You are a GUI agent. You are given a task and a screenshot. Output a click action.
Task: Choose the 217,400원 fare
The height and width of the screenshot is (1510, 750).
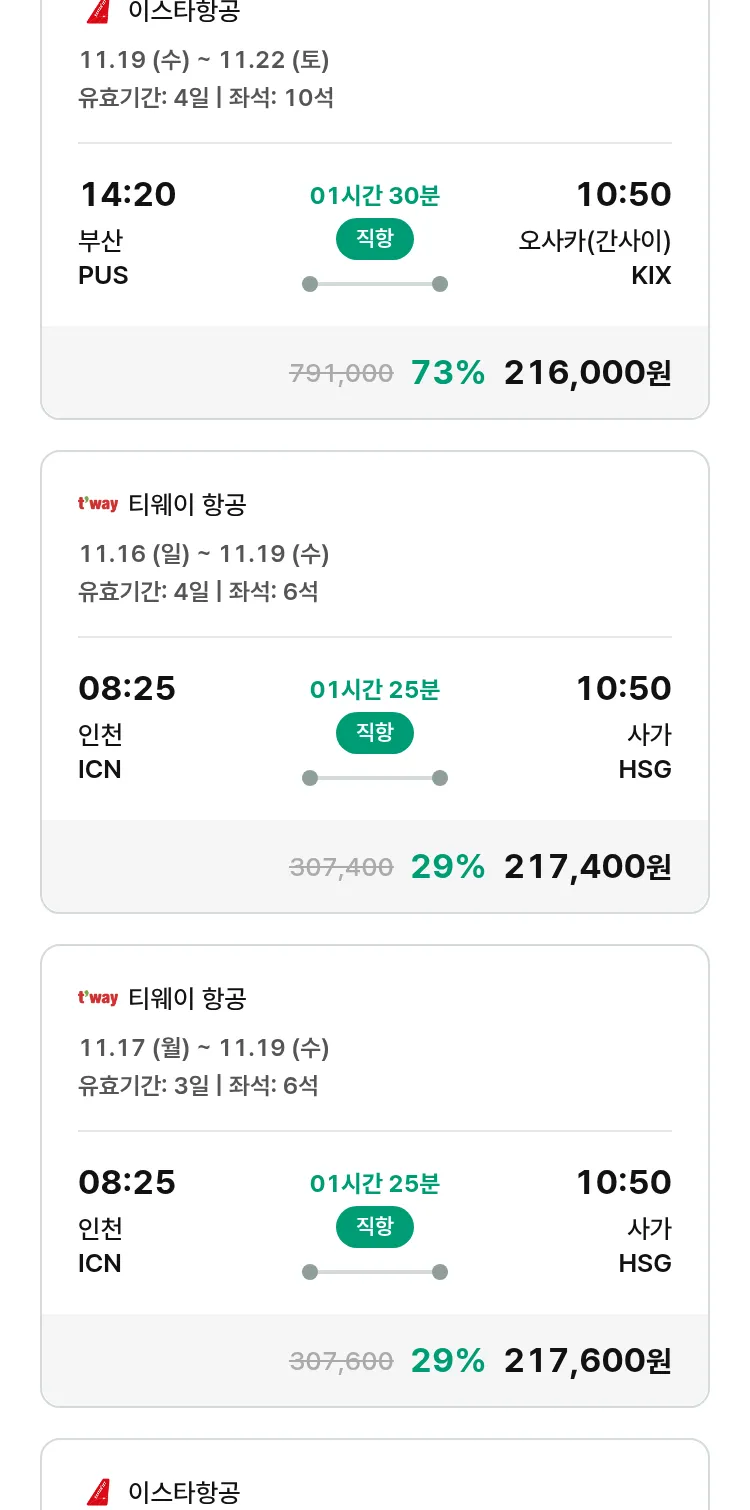[587, 867]
